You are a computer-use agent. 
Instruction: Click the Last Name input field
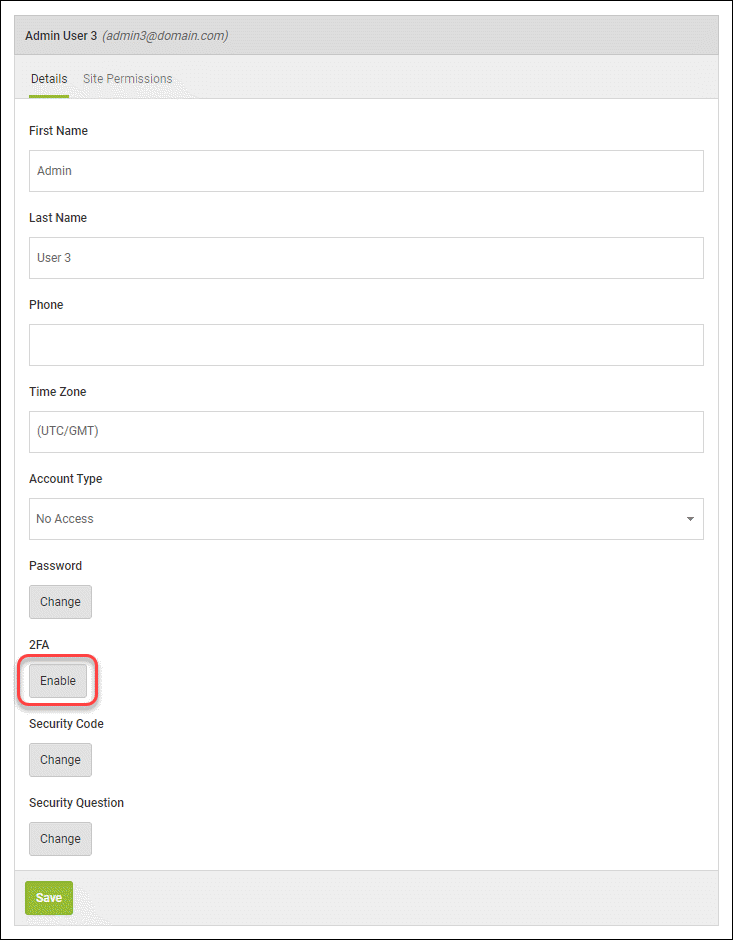click(366, 258)
